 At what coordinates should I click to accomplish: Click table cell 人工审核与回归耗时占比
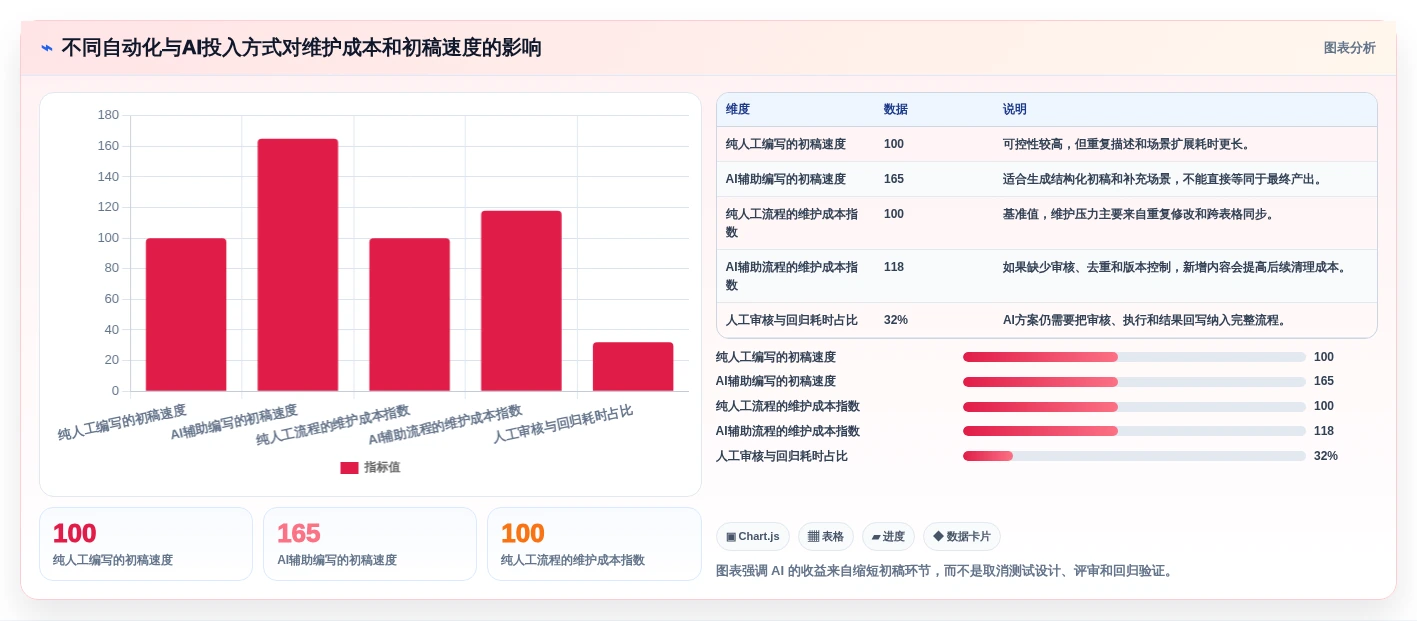pos(792,320)
